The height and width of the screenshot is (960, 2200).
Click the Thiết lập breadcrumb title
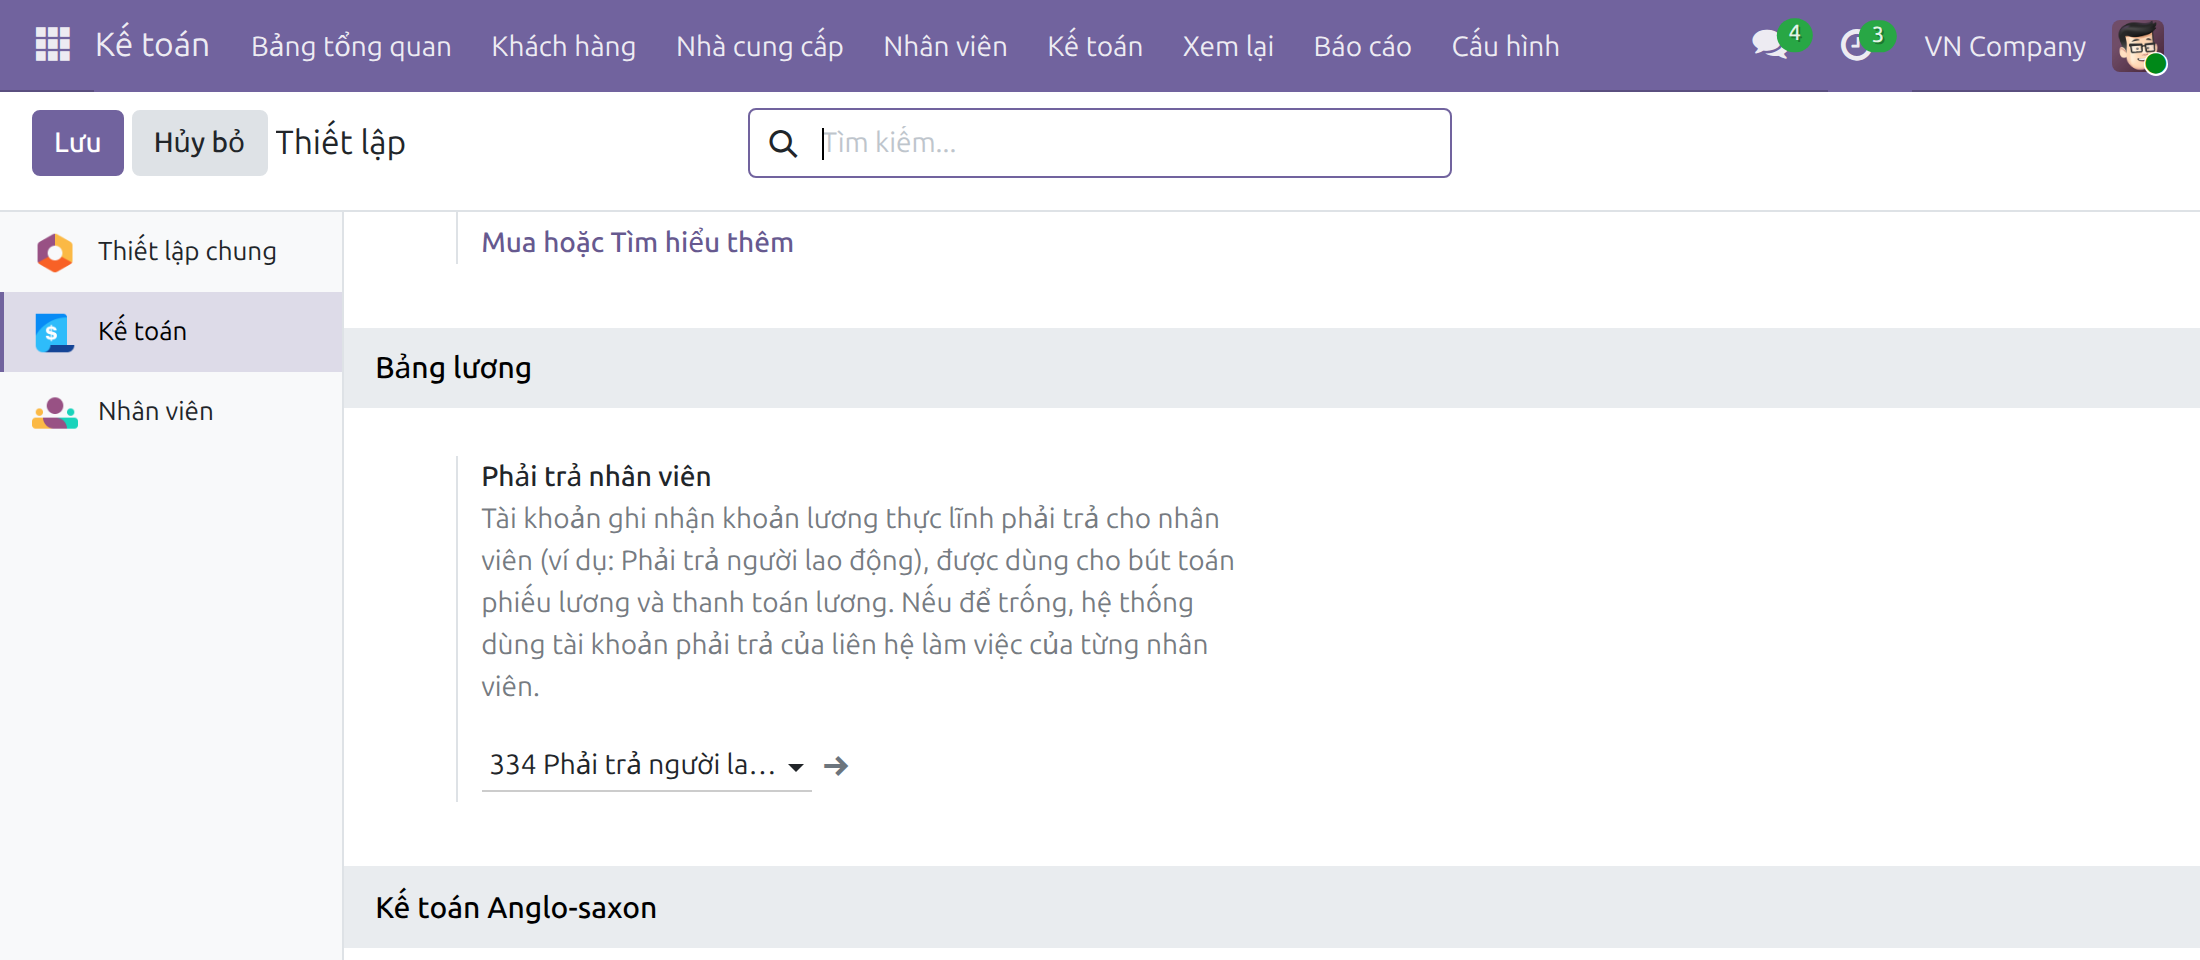point(340,143)
